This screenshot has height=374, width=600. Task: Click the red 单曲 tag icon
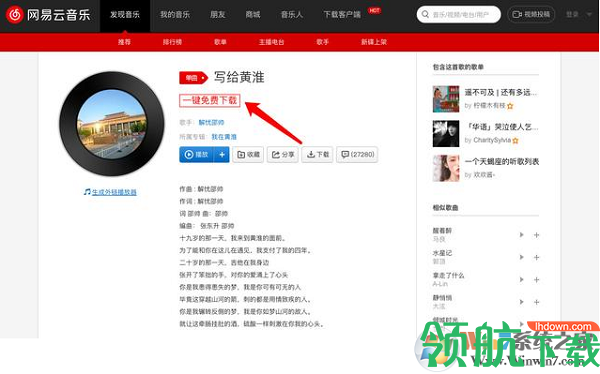193,78
